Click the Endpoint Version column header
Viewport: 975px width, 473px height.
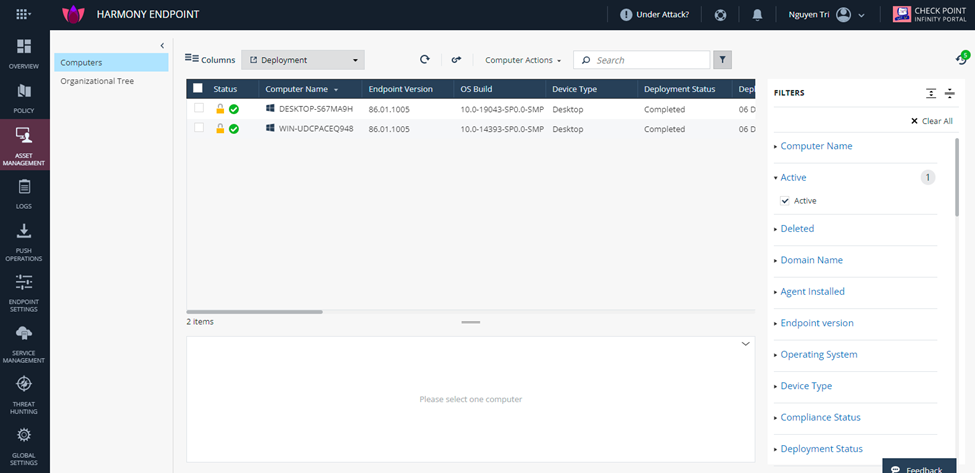point(400,89)
